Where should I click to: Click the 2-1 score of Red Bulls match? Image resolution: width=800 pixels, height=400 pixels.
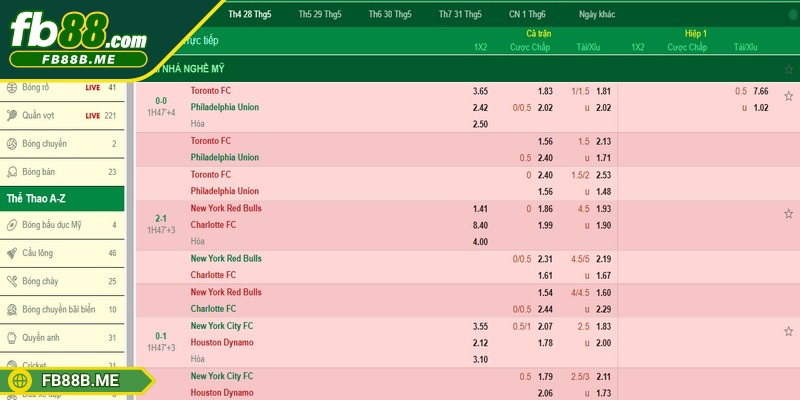(161, 219)
